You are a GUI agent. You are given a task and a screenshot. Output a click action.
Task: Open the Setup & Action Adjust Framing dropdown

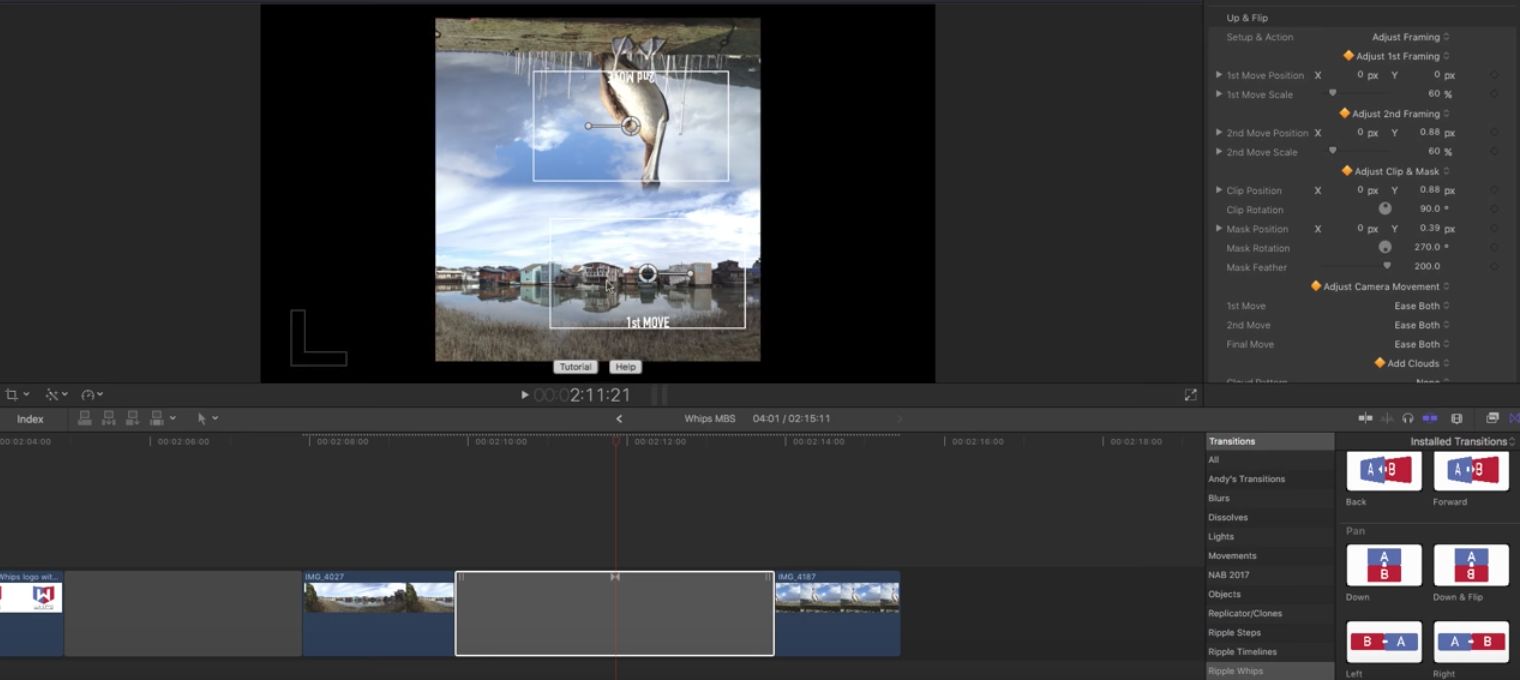coord(1411,37)
